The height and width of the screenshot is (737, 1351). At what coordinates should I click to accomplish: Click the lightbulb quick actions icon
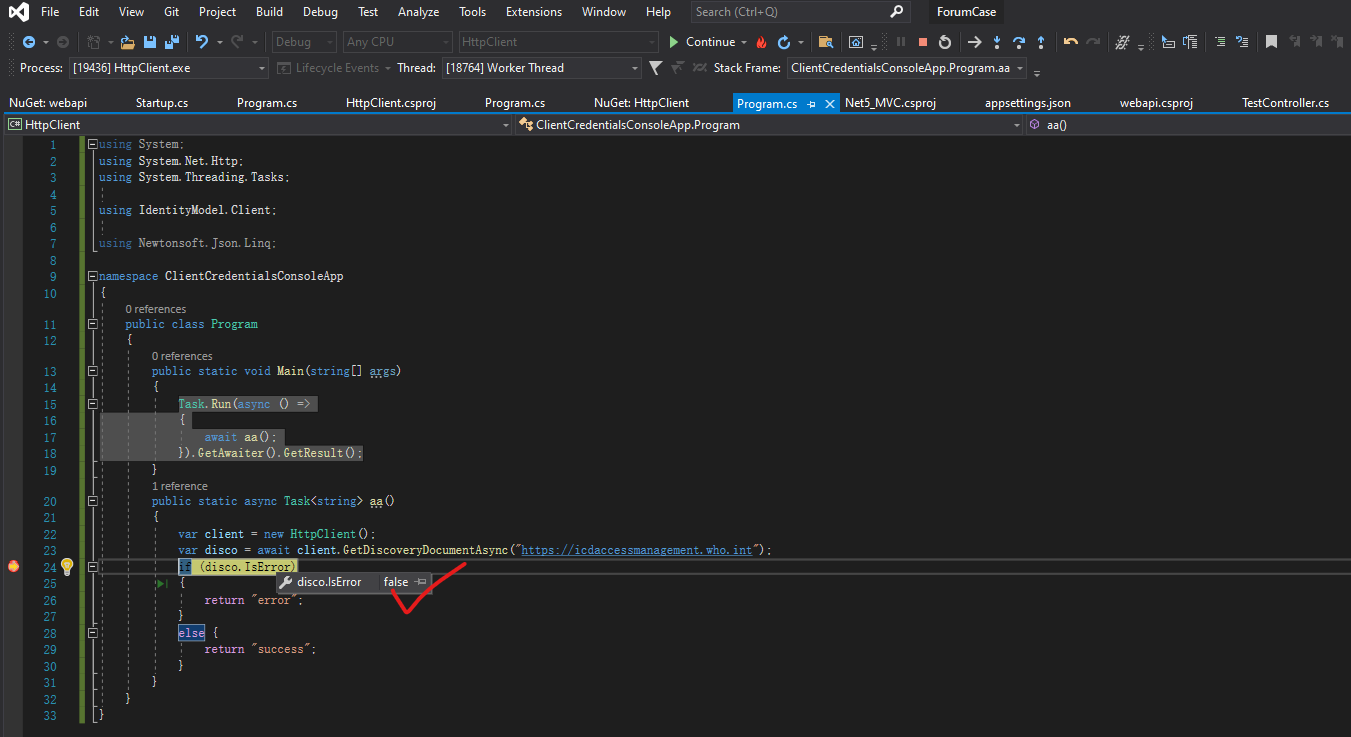pos(67,566)
